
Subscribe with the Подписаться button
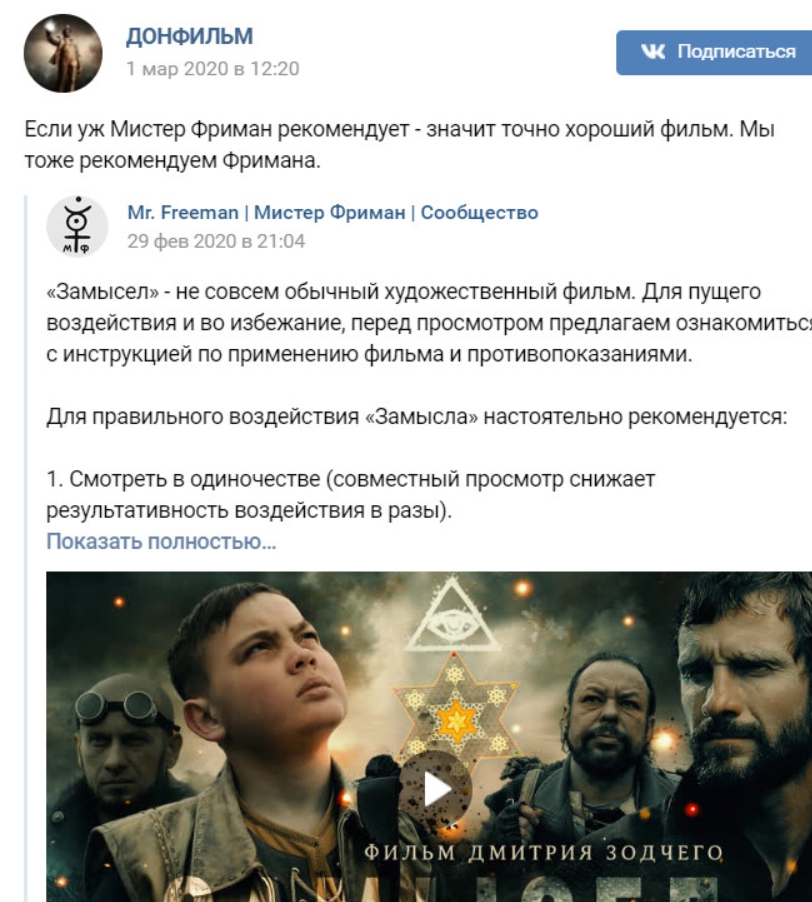(x=714, y=52)
